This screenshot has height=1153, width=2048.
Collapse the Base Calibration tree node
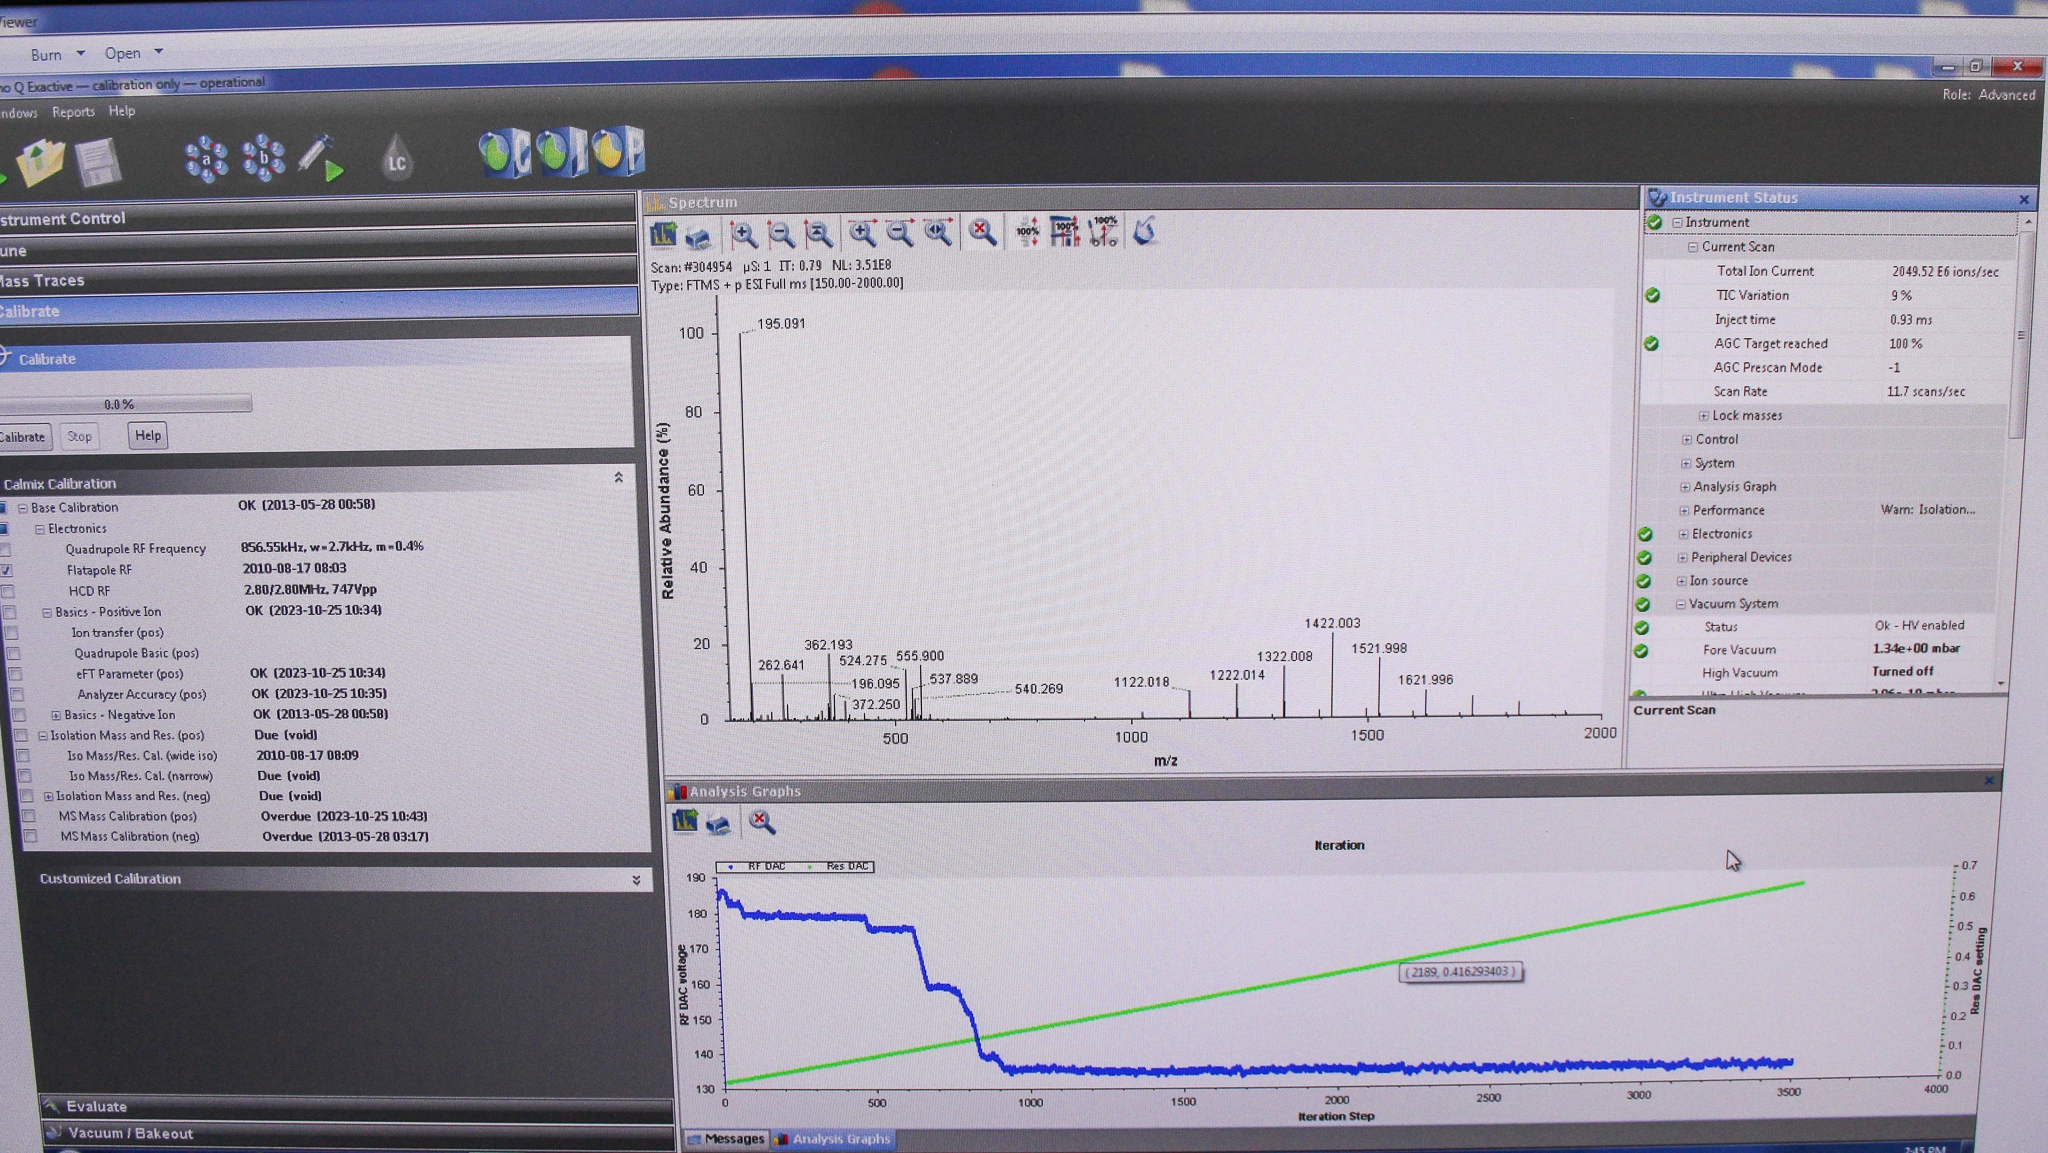pos(22,508)
